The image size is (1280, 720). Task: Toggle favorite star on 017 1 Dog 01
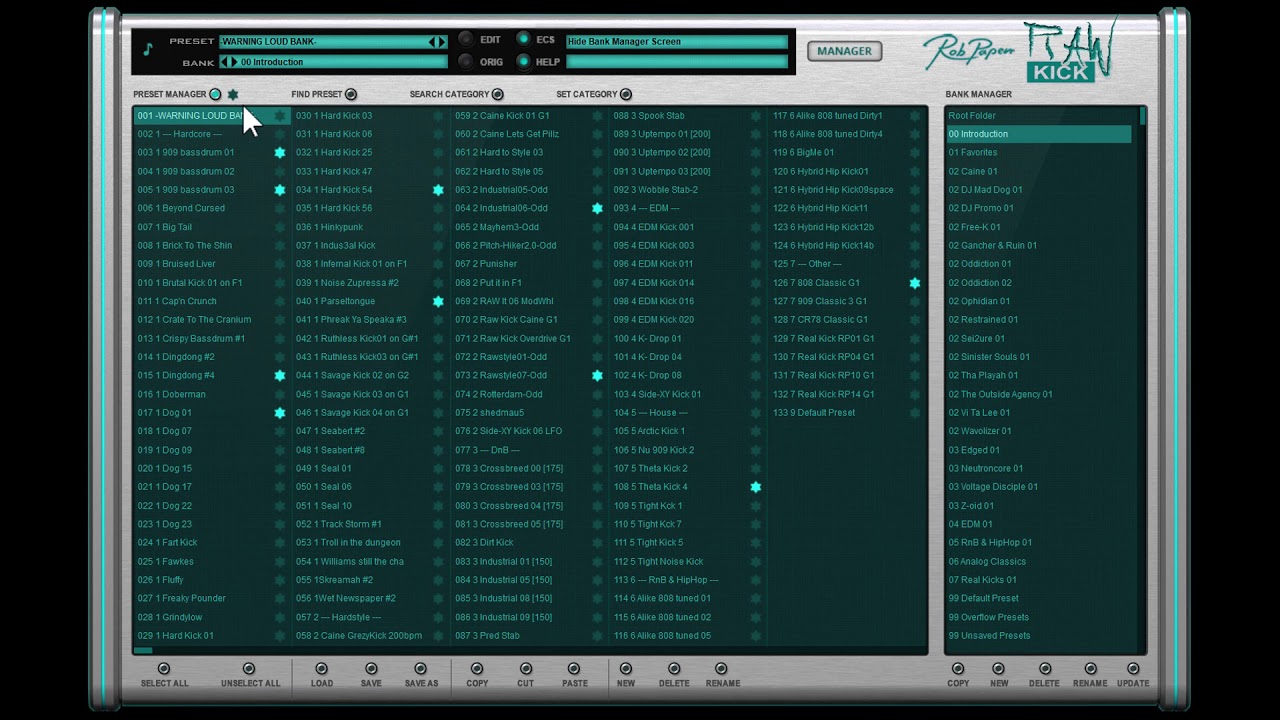[x=280, y=413]
